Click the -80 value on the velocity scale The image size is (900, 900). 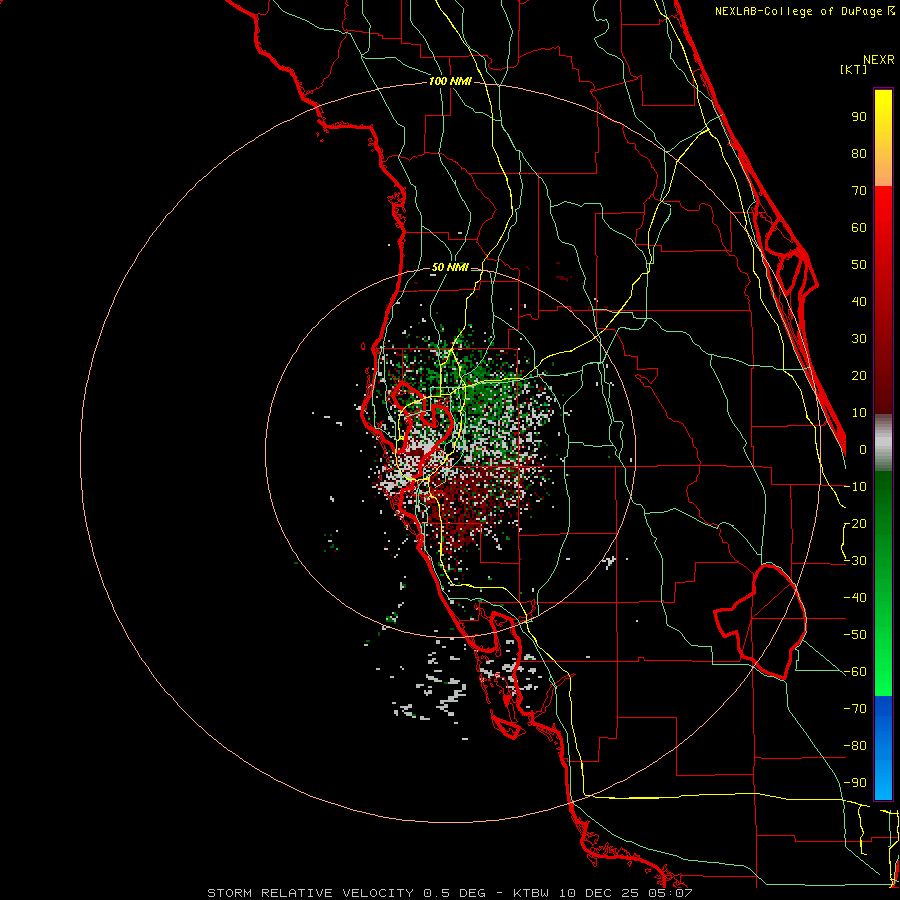(x=855, y=746)
